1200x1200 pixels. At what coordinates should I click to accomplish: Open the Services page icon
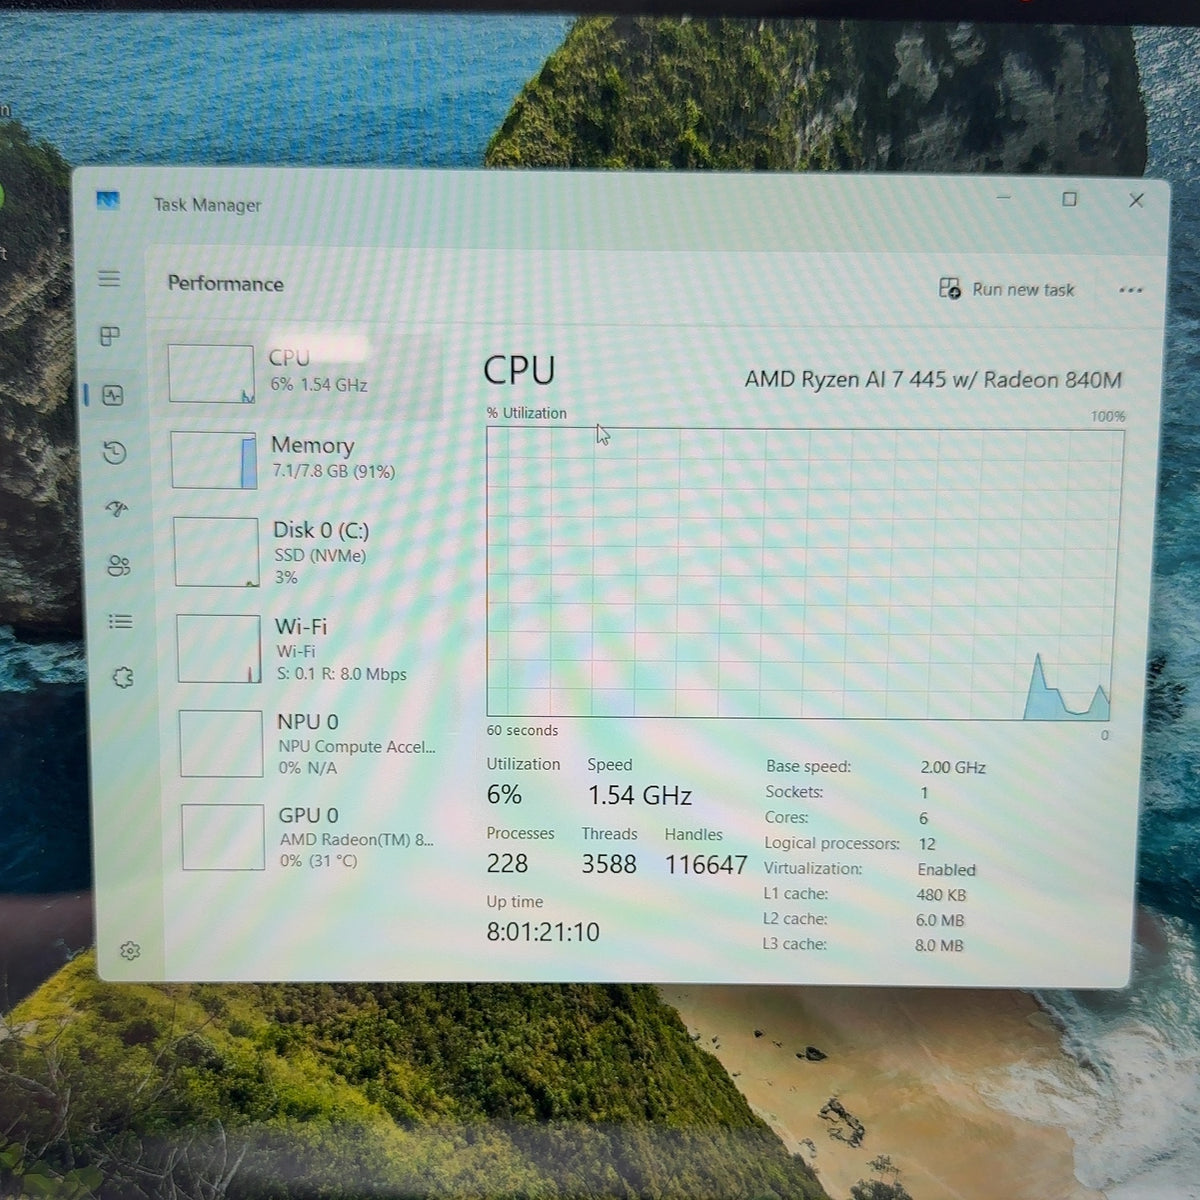[x=122, y=678]
